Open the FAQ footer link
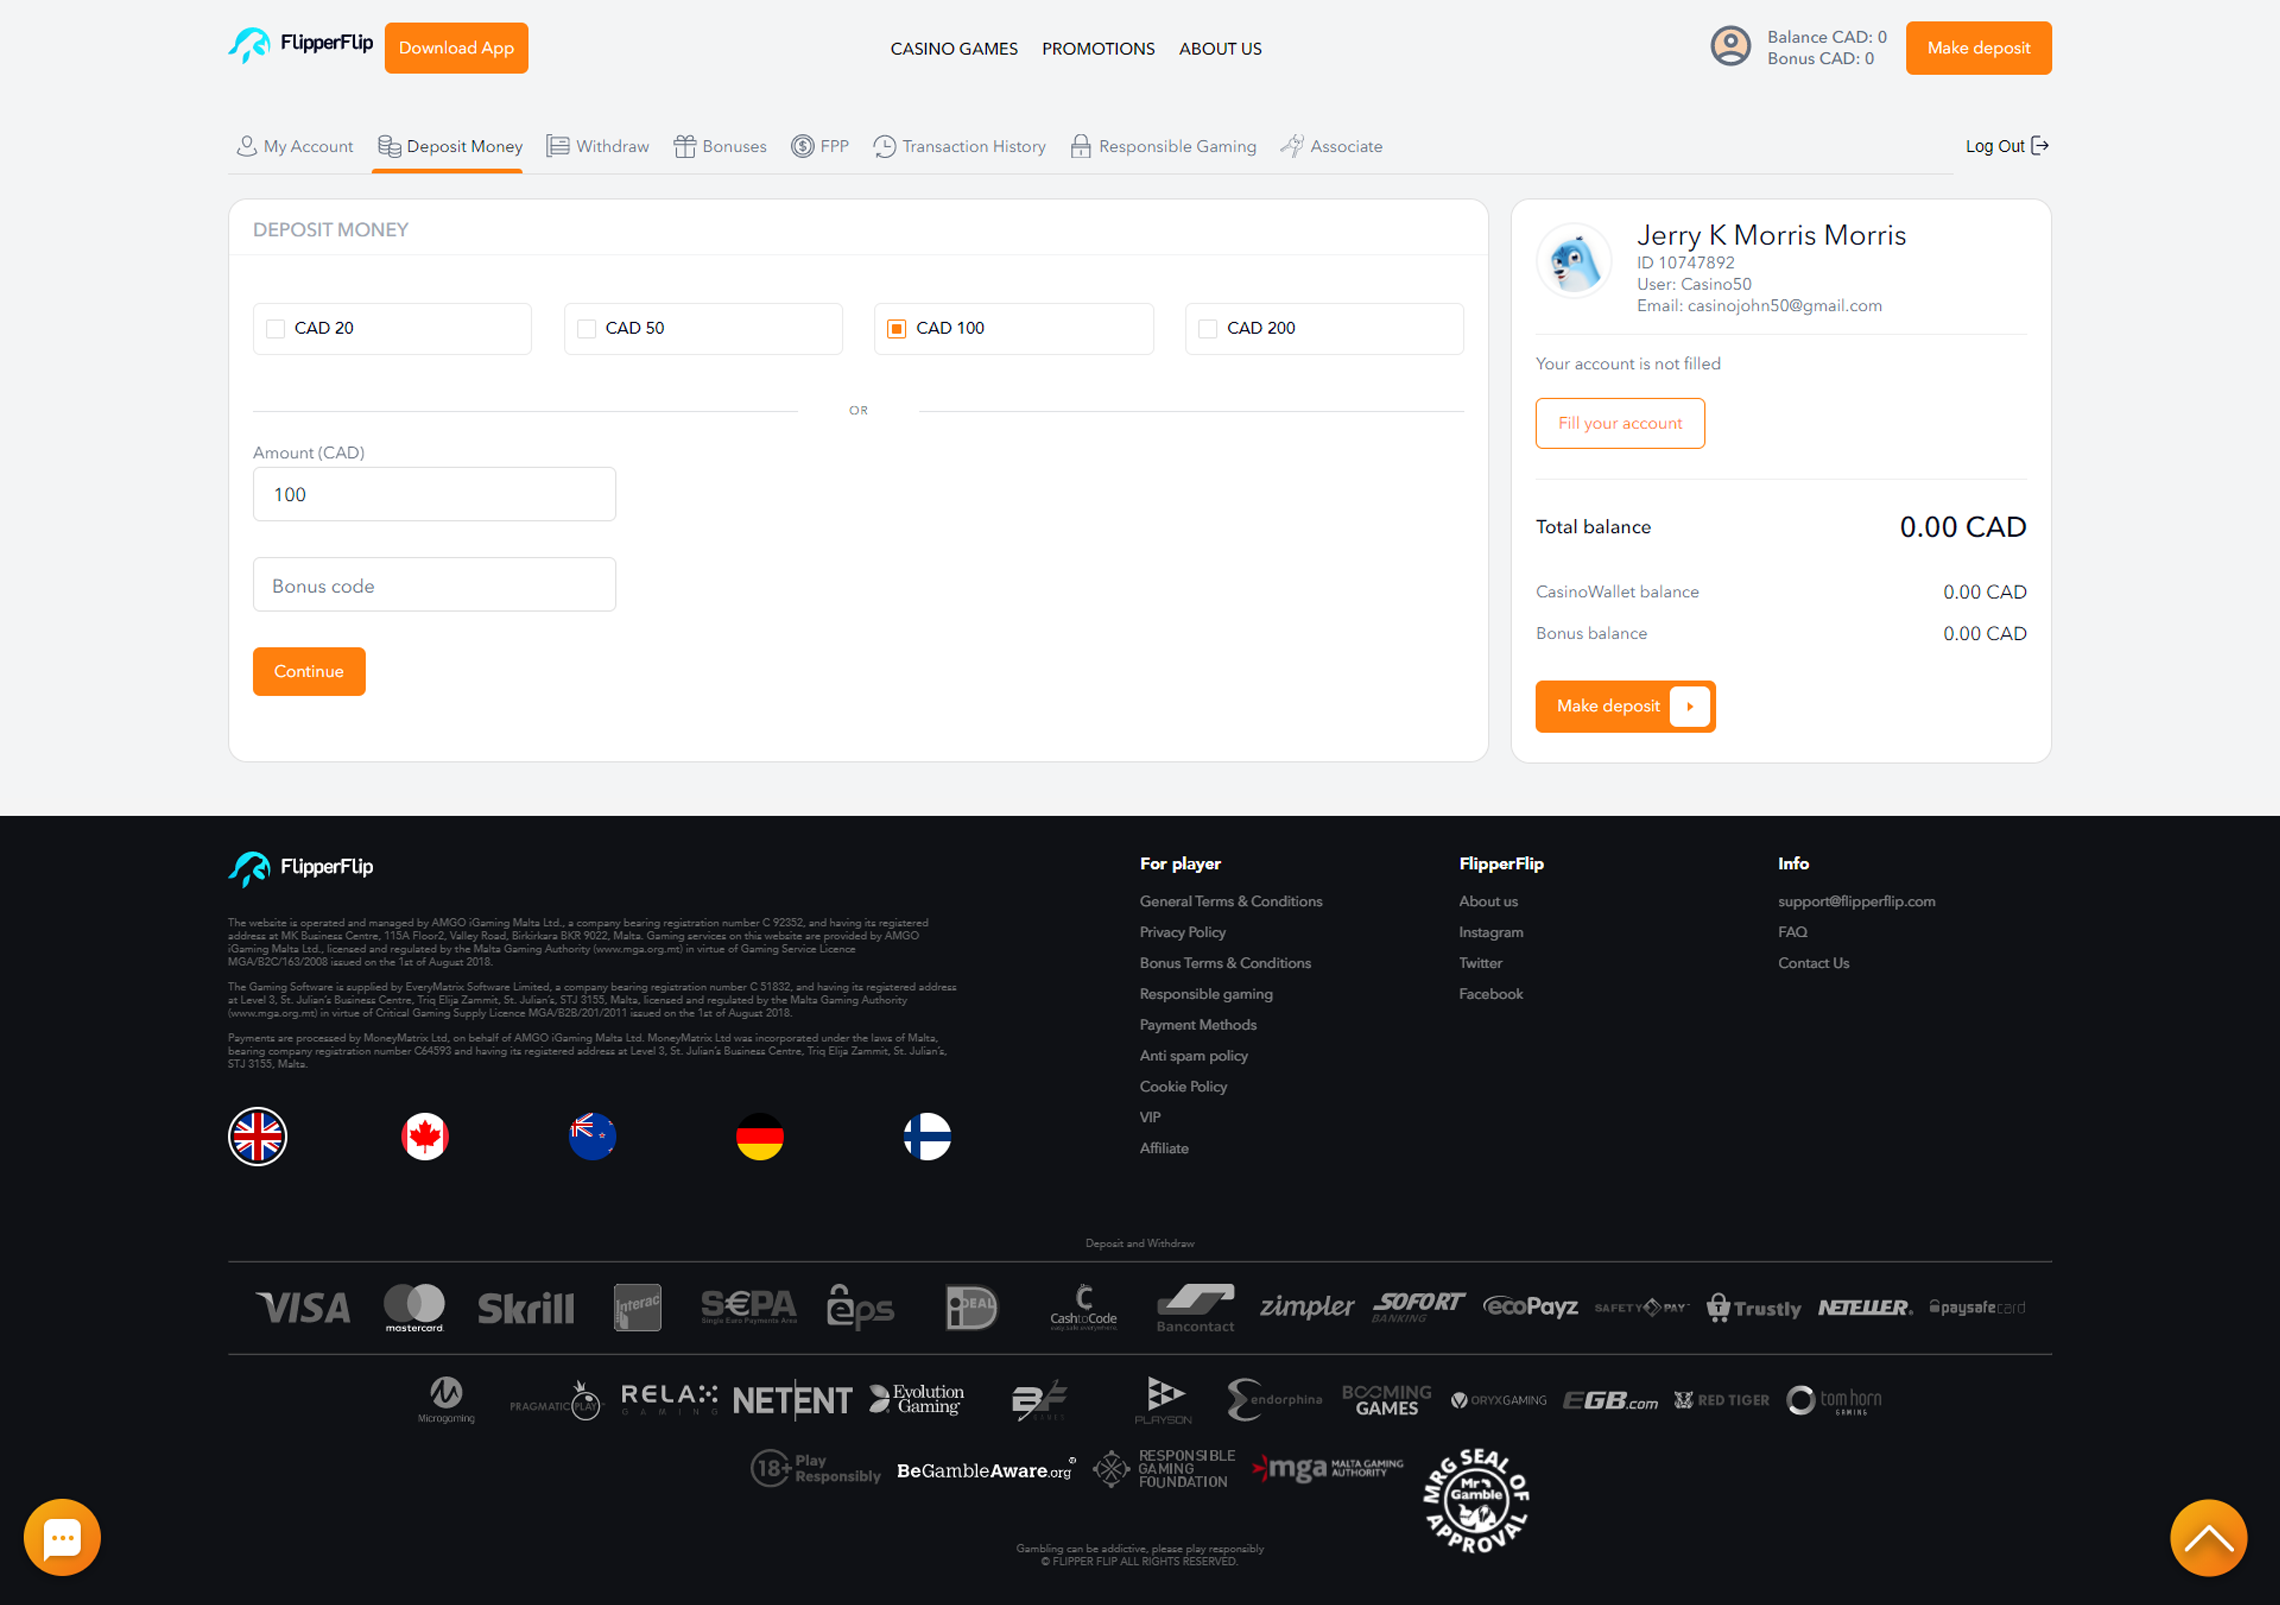The width and height of the screenshot is (2280, 1605). coord(1793,932)
